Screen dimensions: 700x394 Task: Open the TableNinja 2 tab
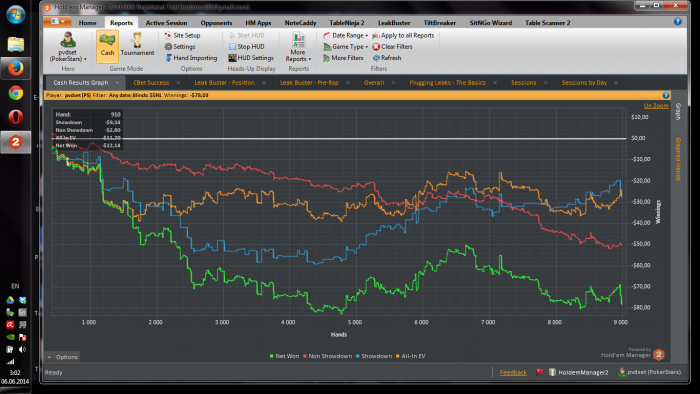tap(347, 23)
